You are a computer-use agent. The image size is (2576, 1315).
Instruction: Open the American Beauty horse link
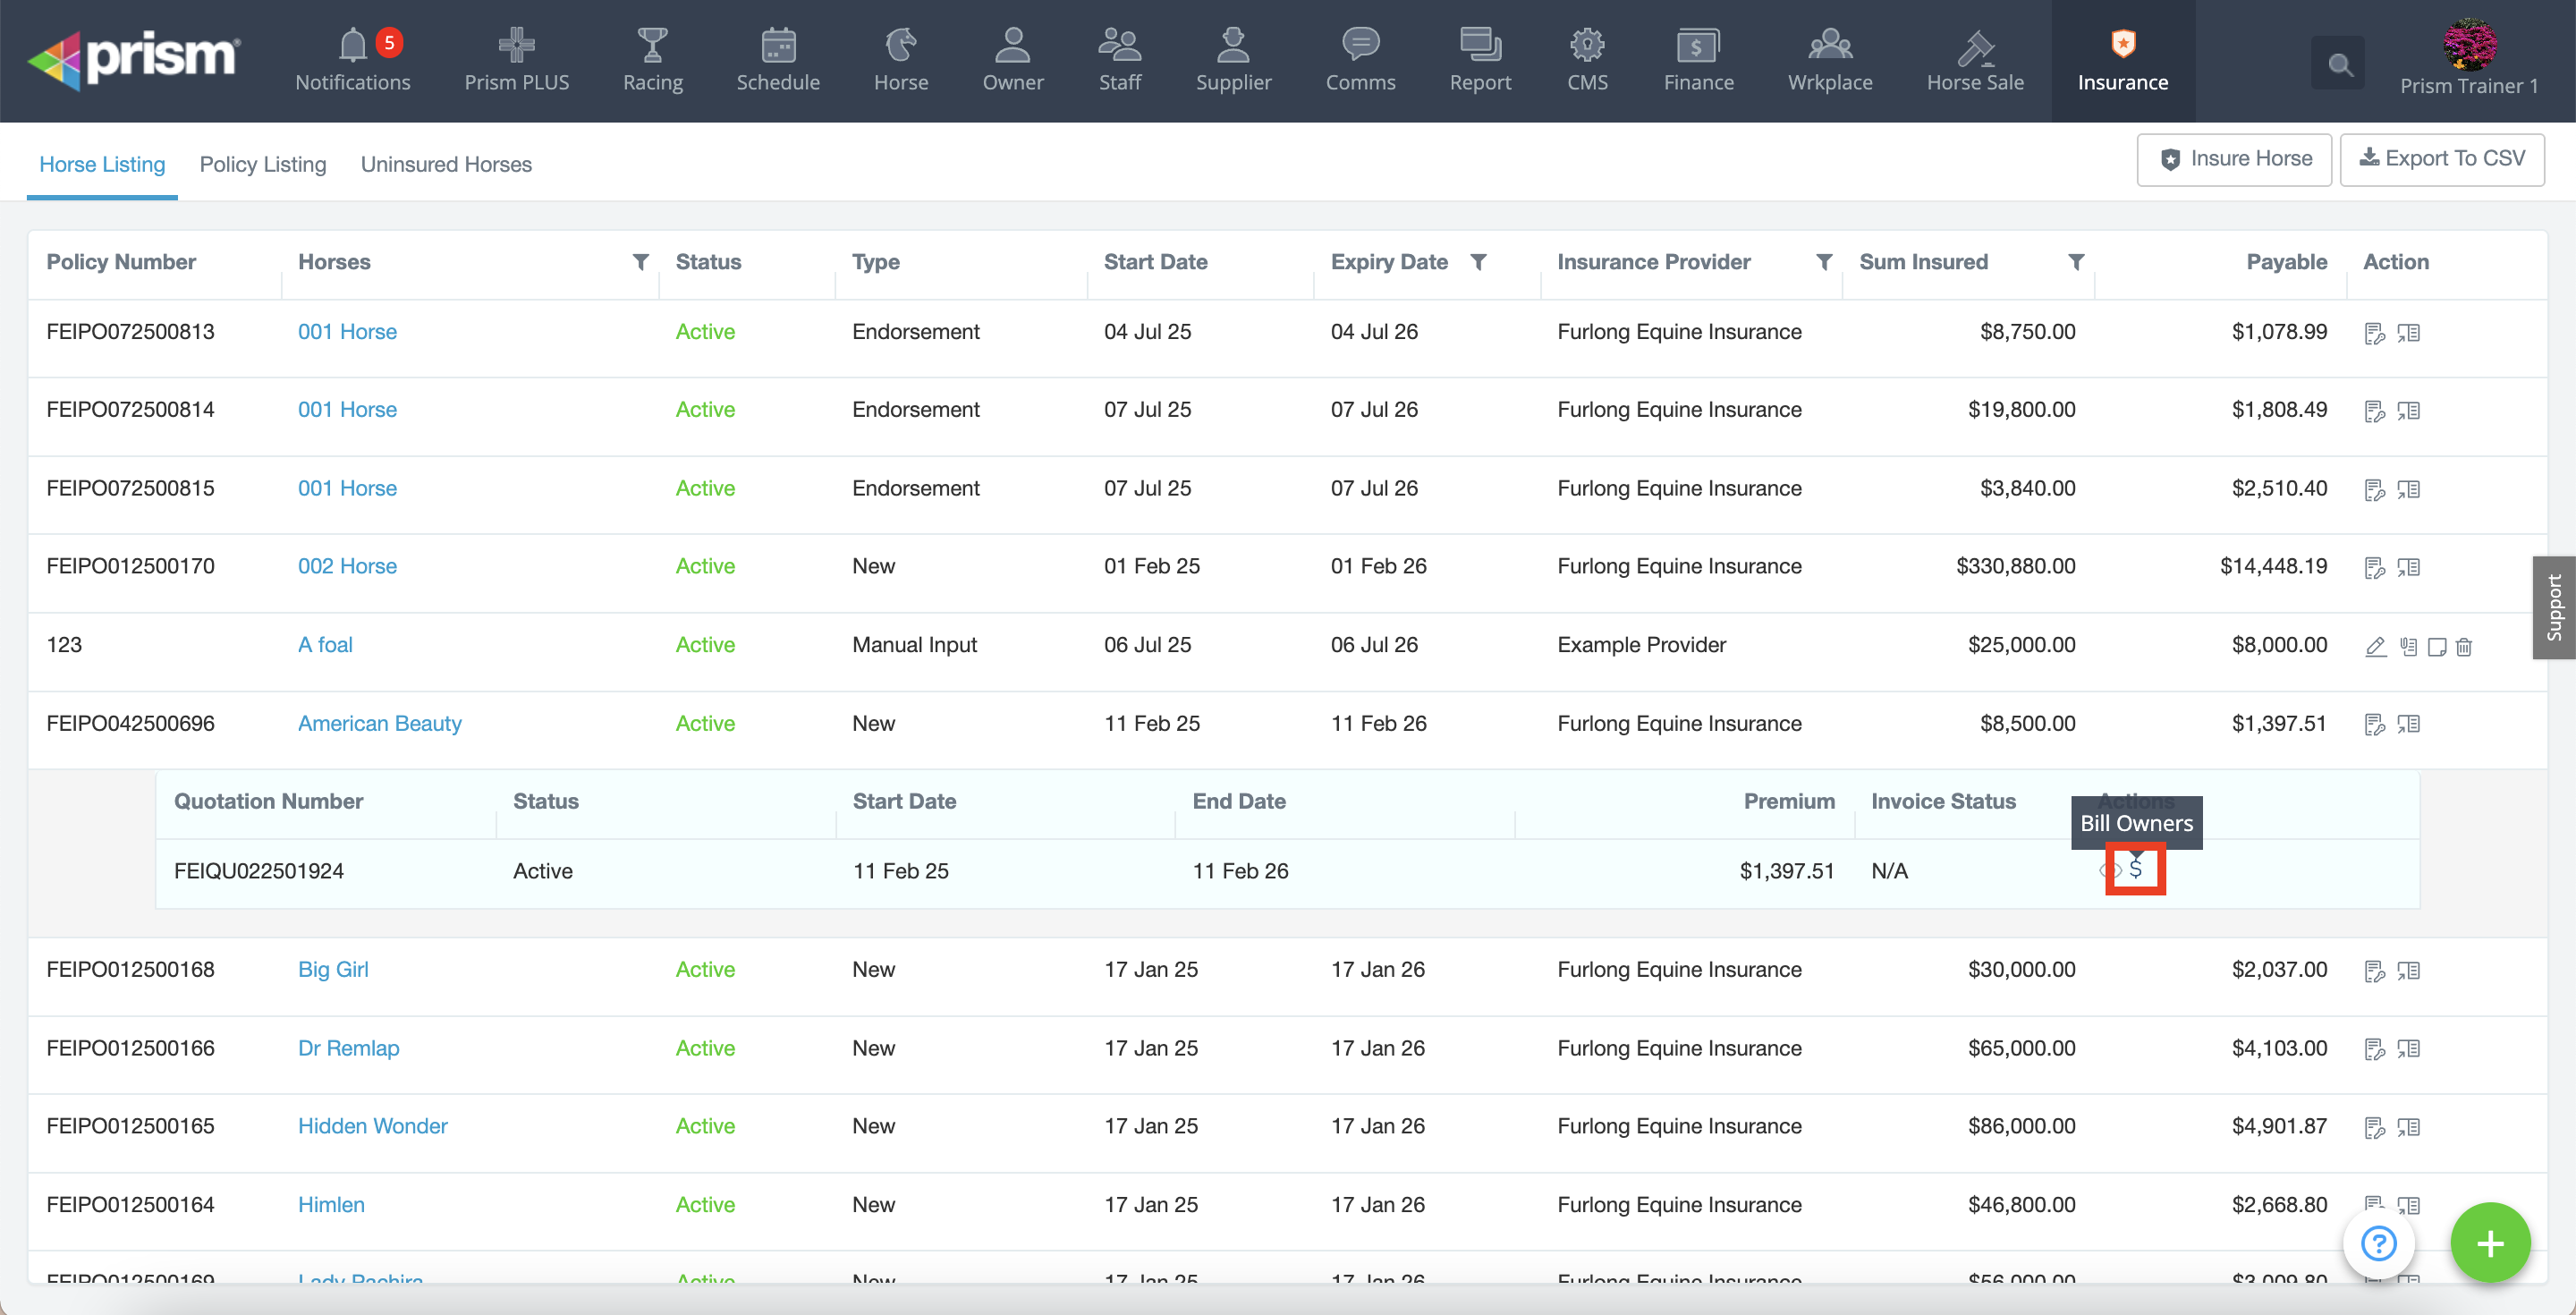[379, 723]
